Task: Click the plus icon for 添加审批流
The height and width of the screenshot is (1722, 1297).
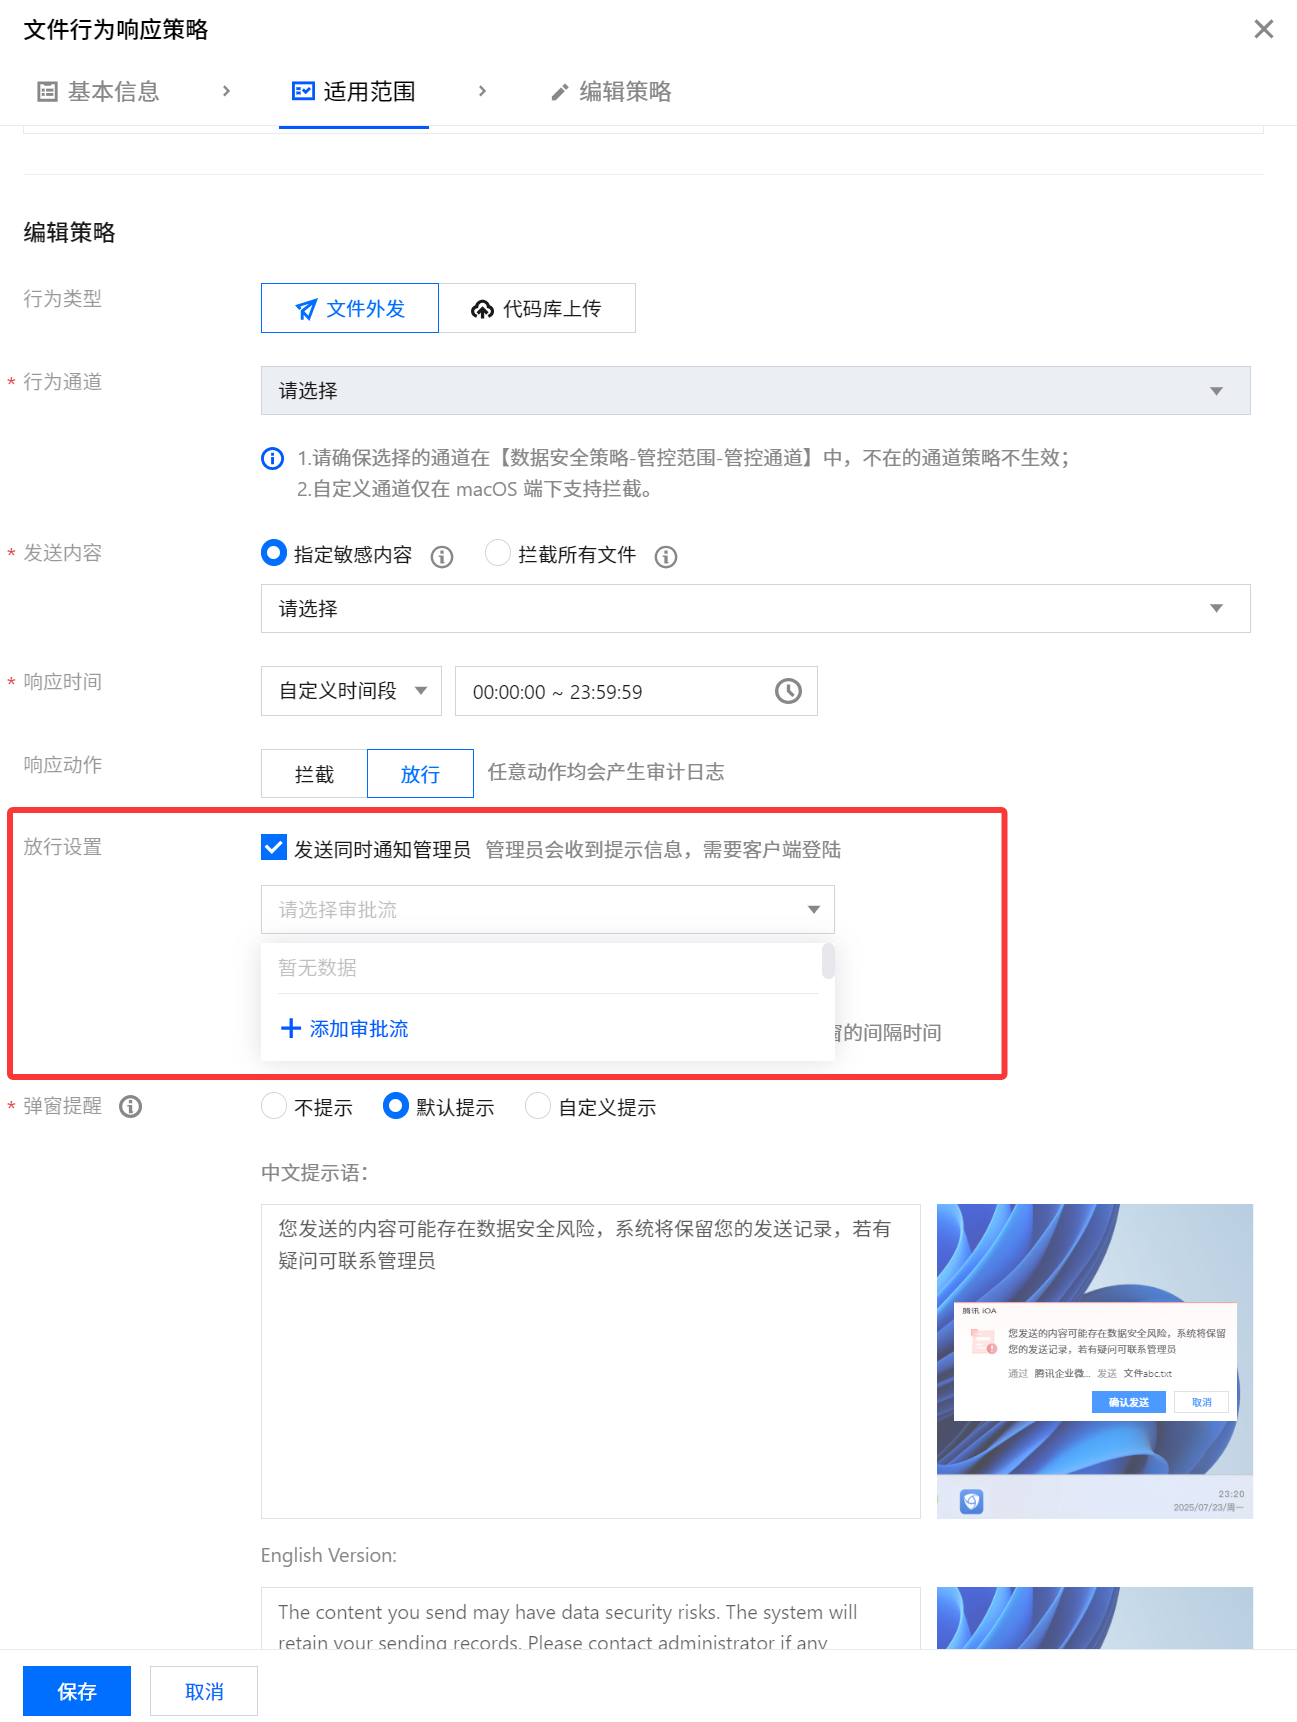Action: coord(290,1028)
